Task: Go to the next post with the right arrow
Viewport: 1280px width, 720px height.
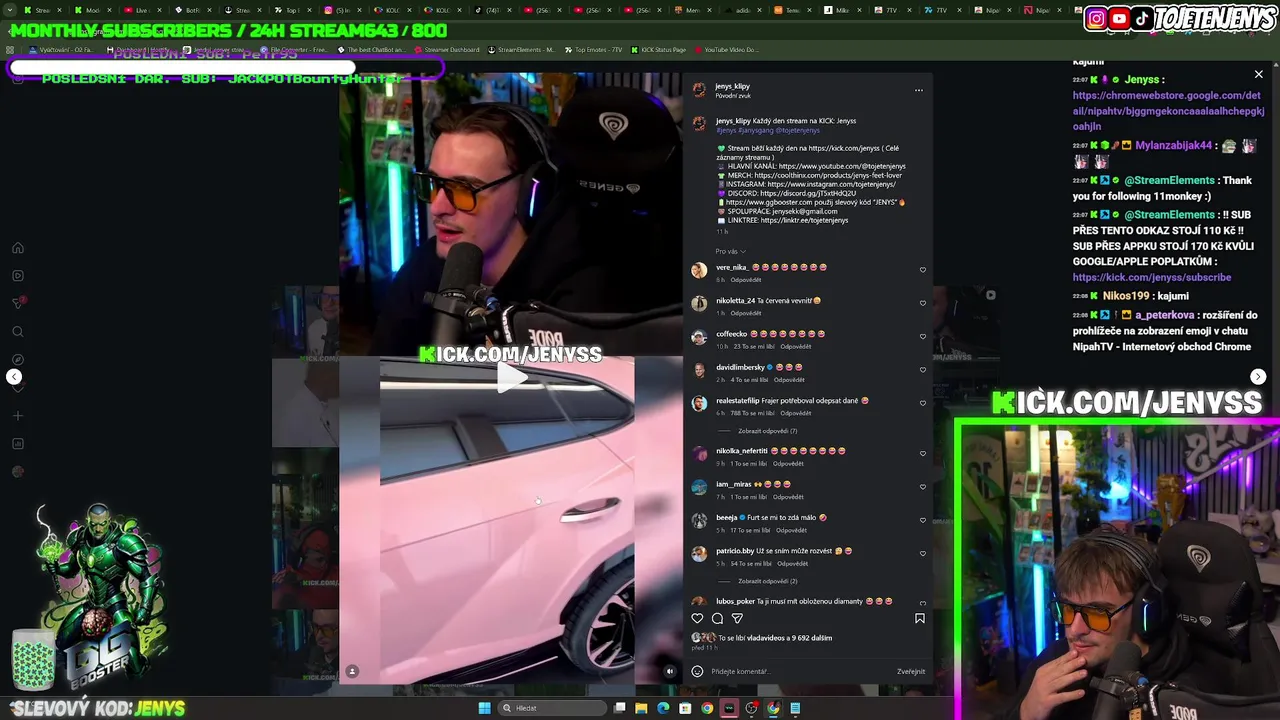Action: point(1258,377)
